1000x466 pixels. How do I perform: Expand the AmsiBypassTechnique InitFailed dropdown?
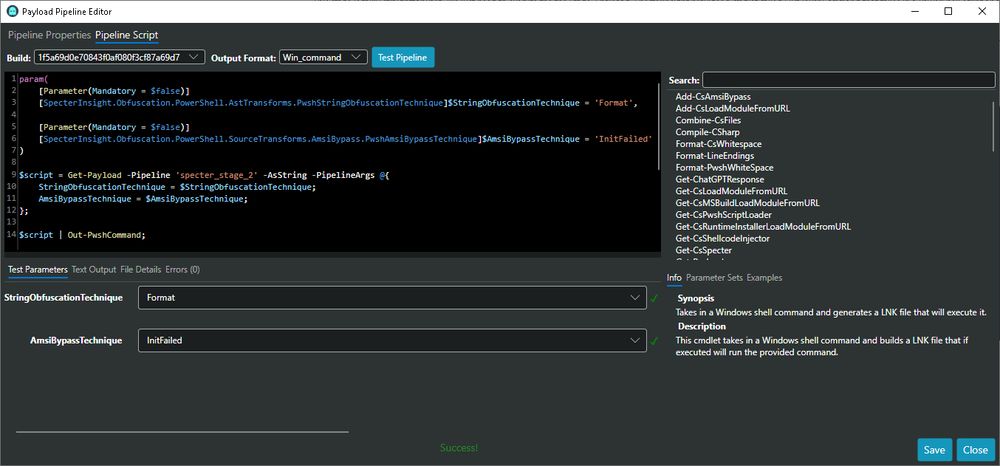(392, 340)
